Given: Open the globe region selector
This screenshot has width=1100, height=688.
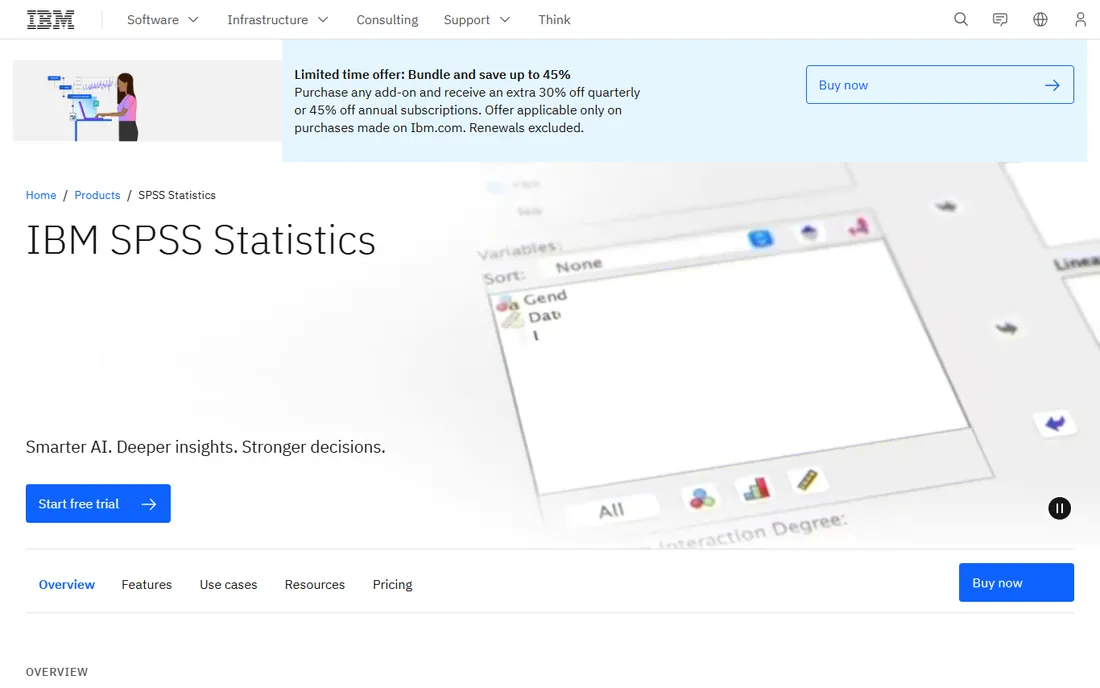Looking at the screenshot, I should click(x=1040, y=20).
